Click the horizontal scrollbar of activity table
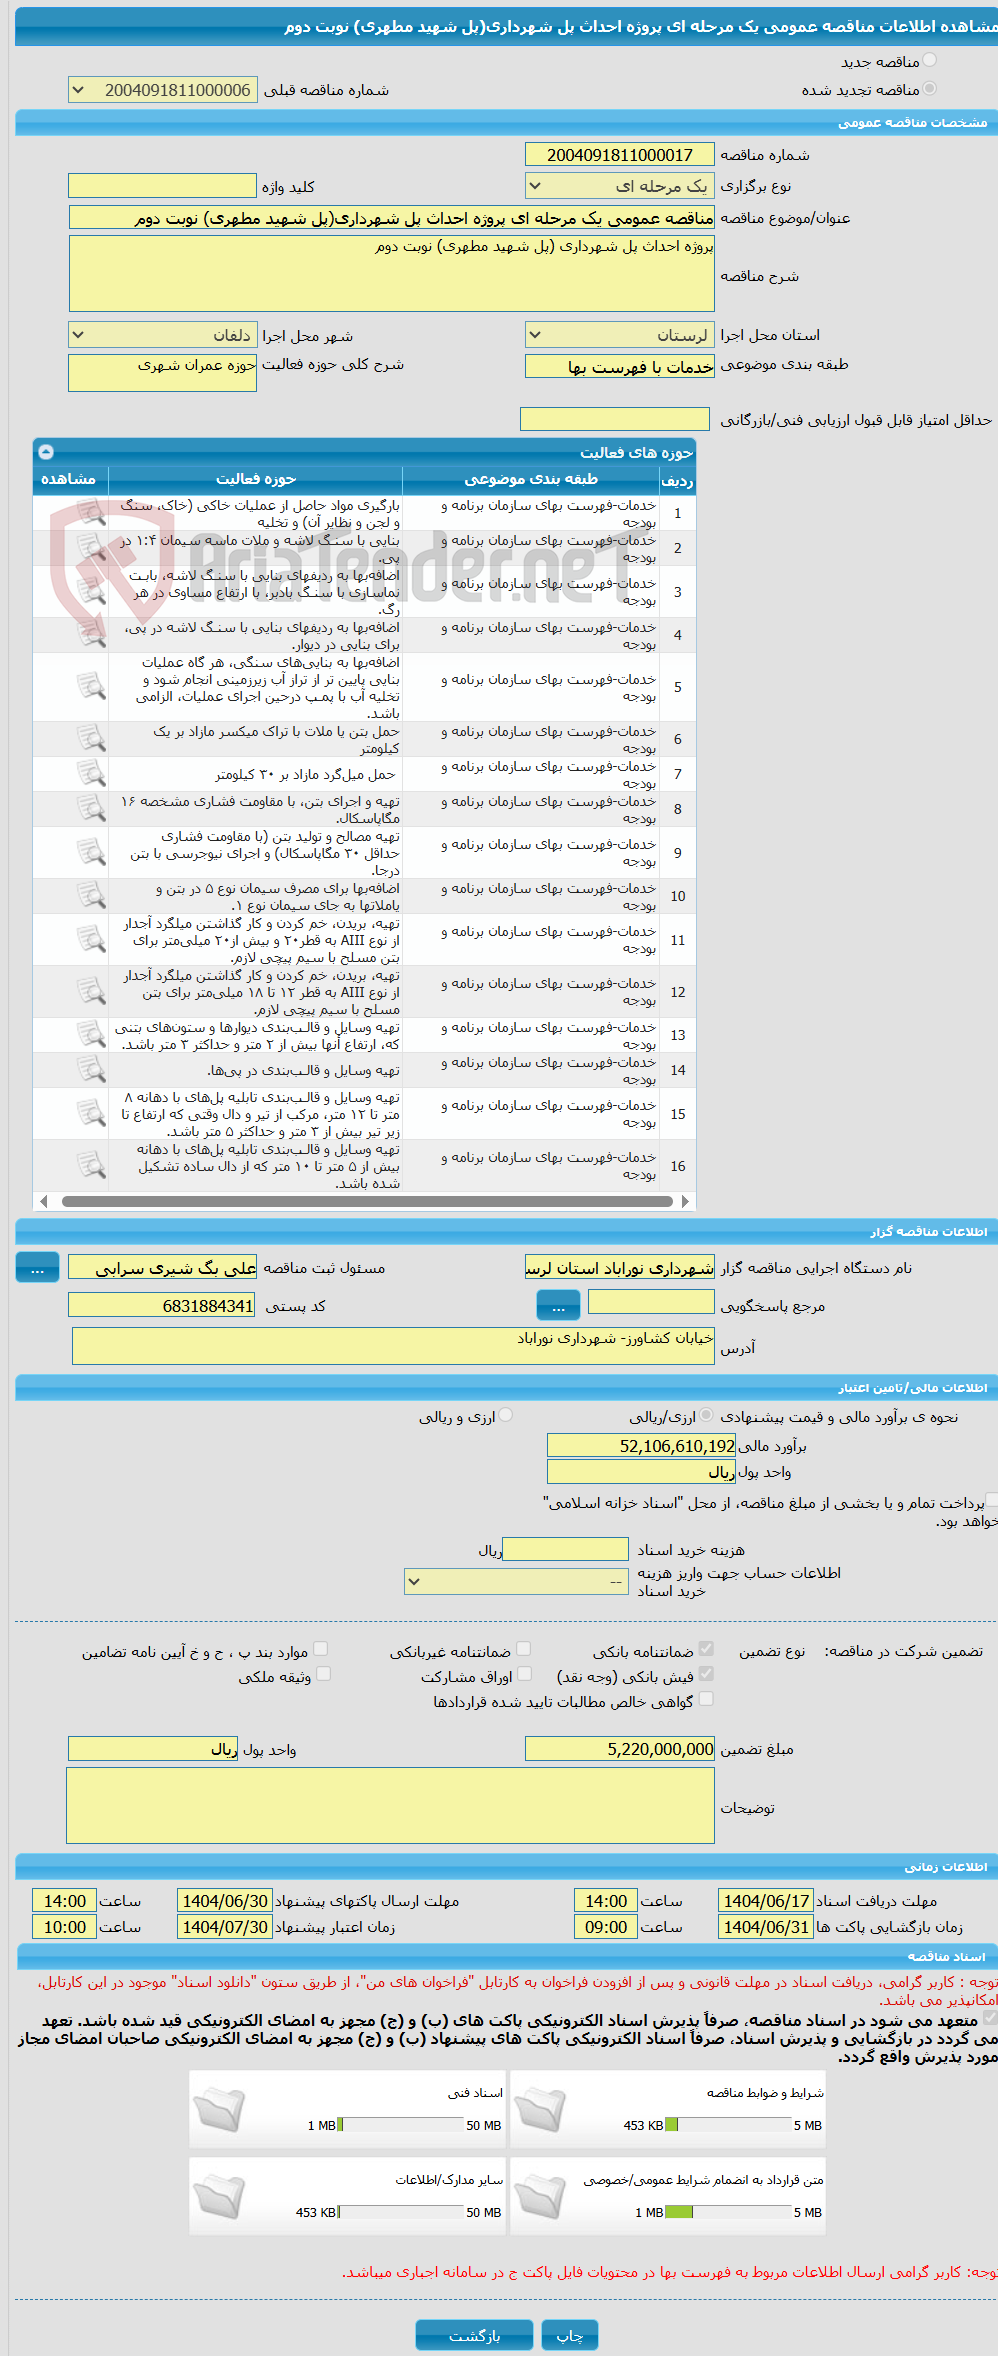Viewport: 998px width, 2356px height. [x=367, y=1201]
